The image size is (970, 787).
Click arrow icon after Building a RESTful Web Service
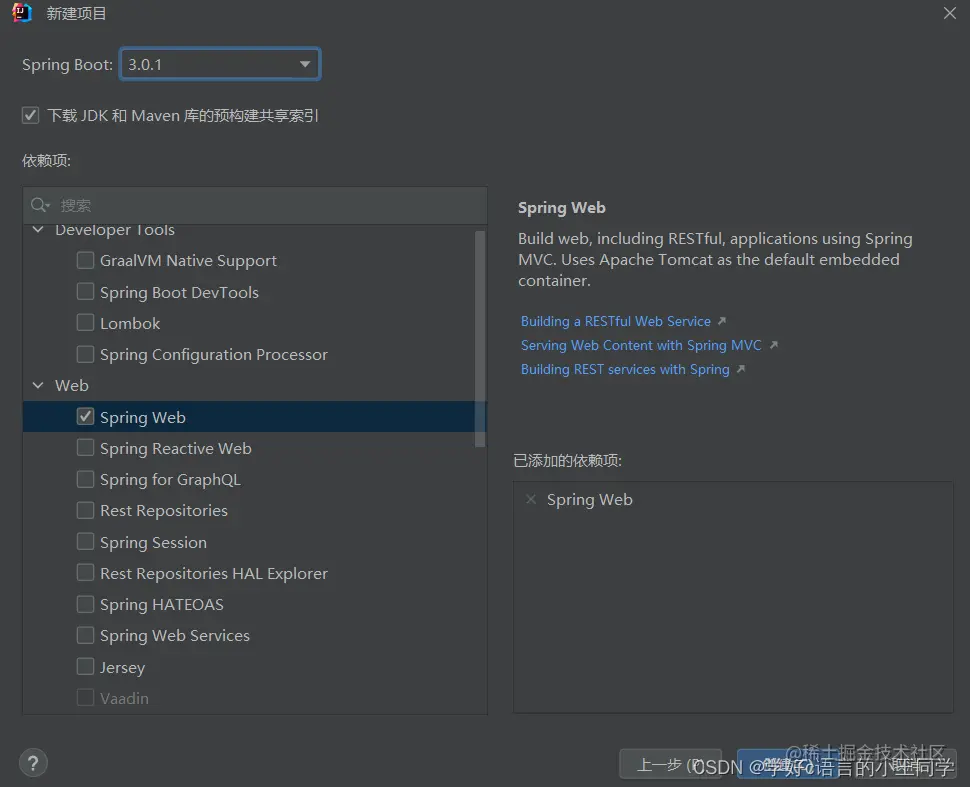[722, 320]
